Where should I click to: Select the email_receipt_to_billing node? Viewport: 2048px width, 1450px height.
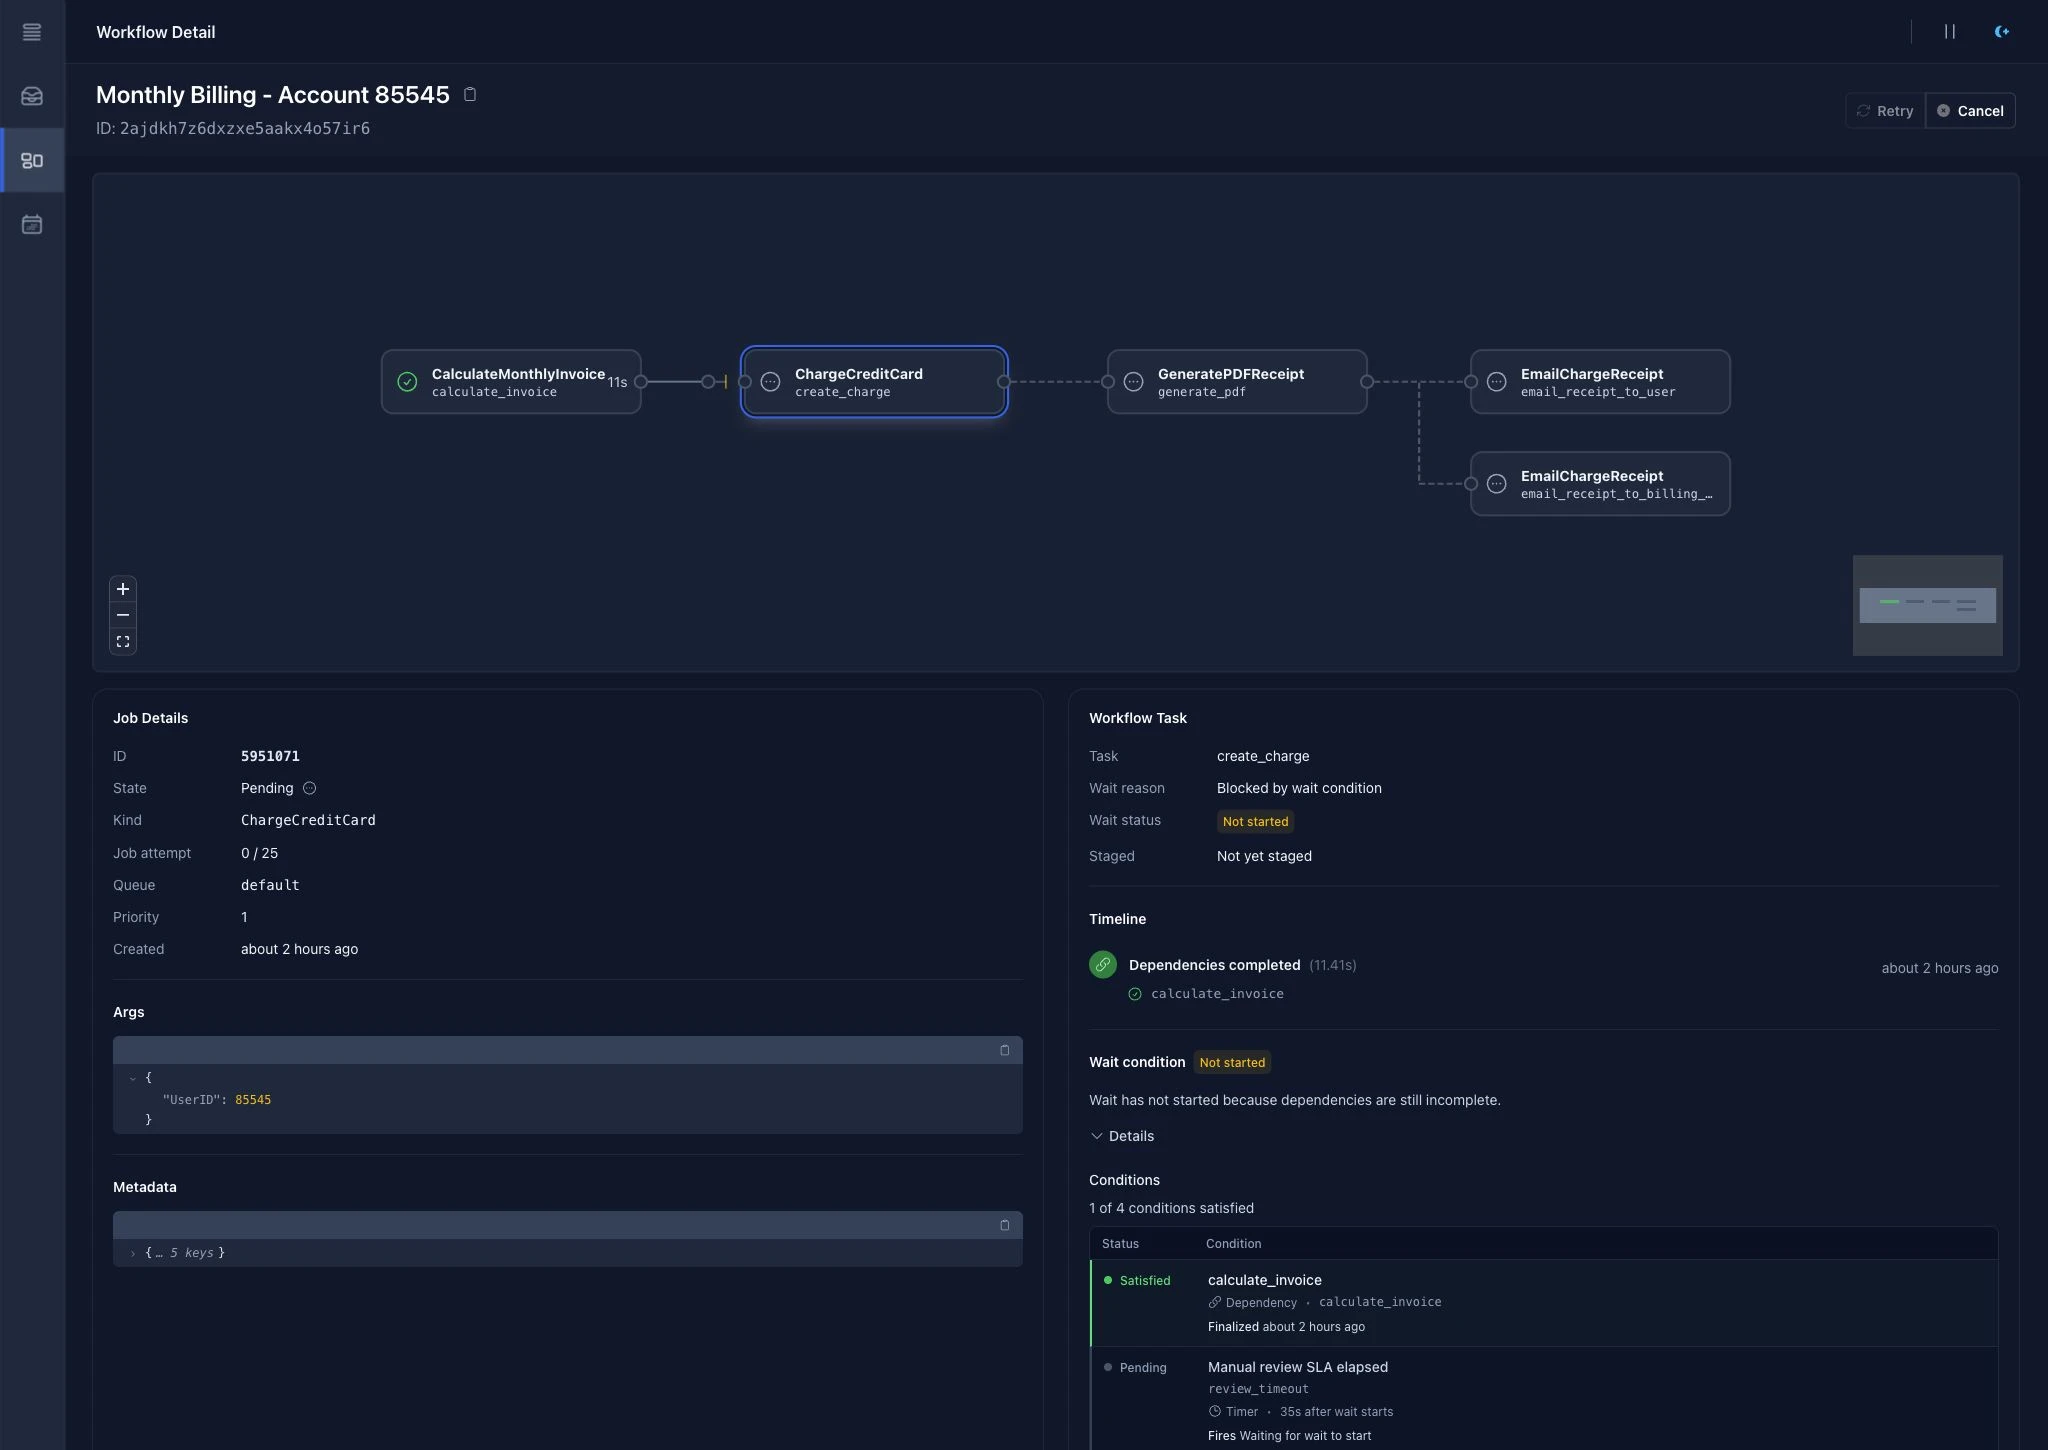click(x=1600, y=483)
